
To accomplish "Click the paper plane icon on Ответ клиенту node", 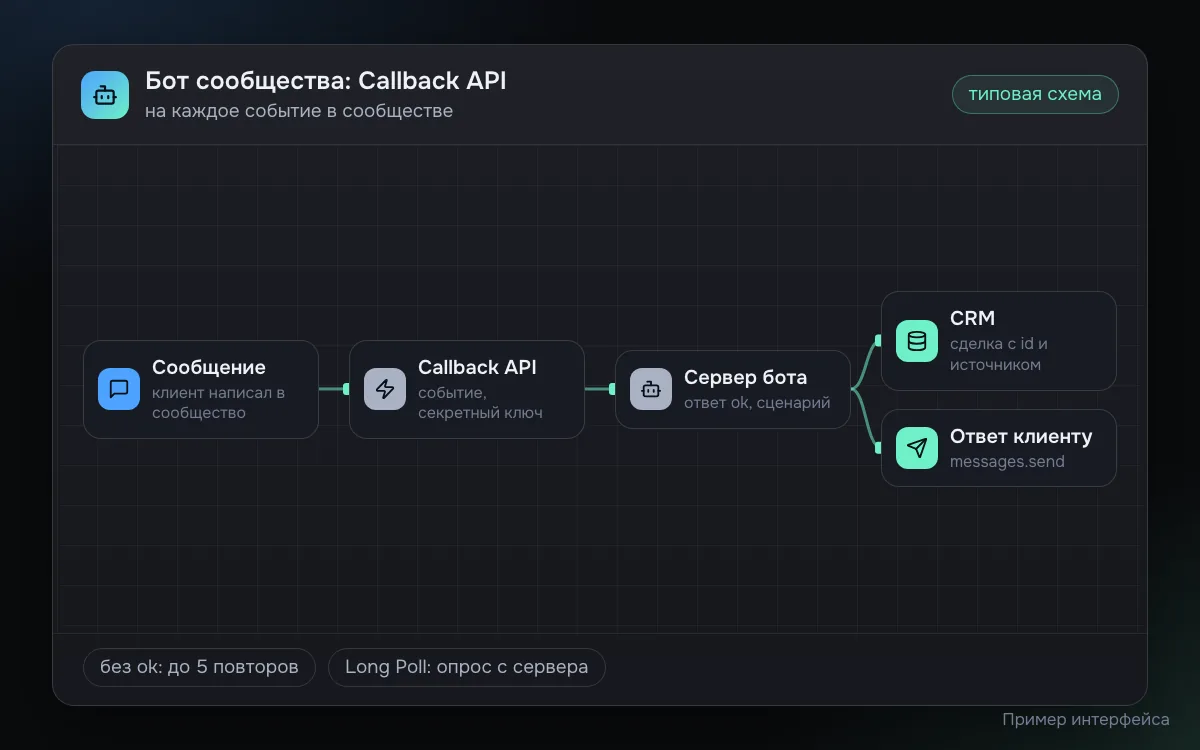I will [917, 448].
